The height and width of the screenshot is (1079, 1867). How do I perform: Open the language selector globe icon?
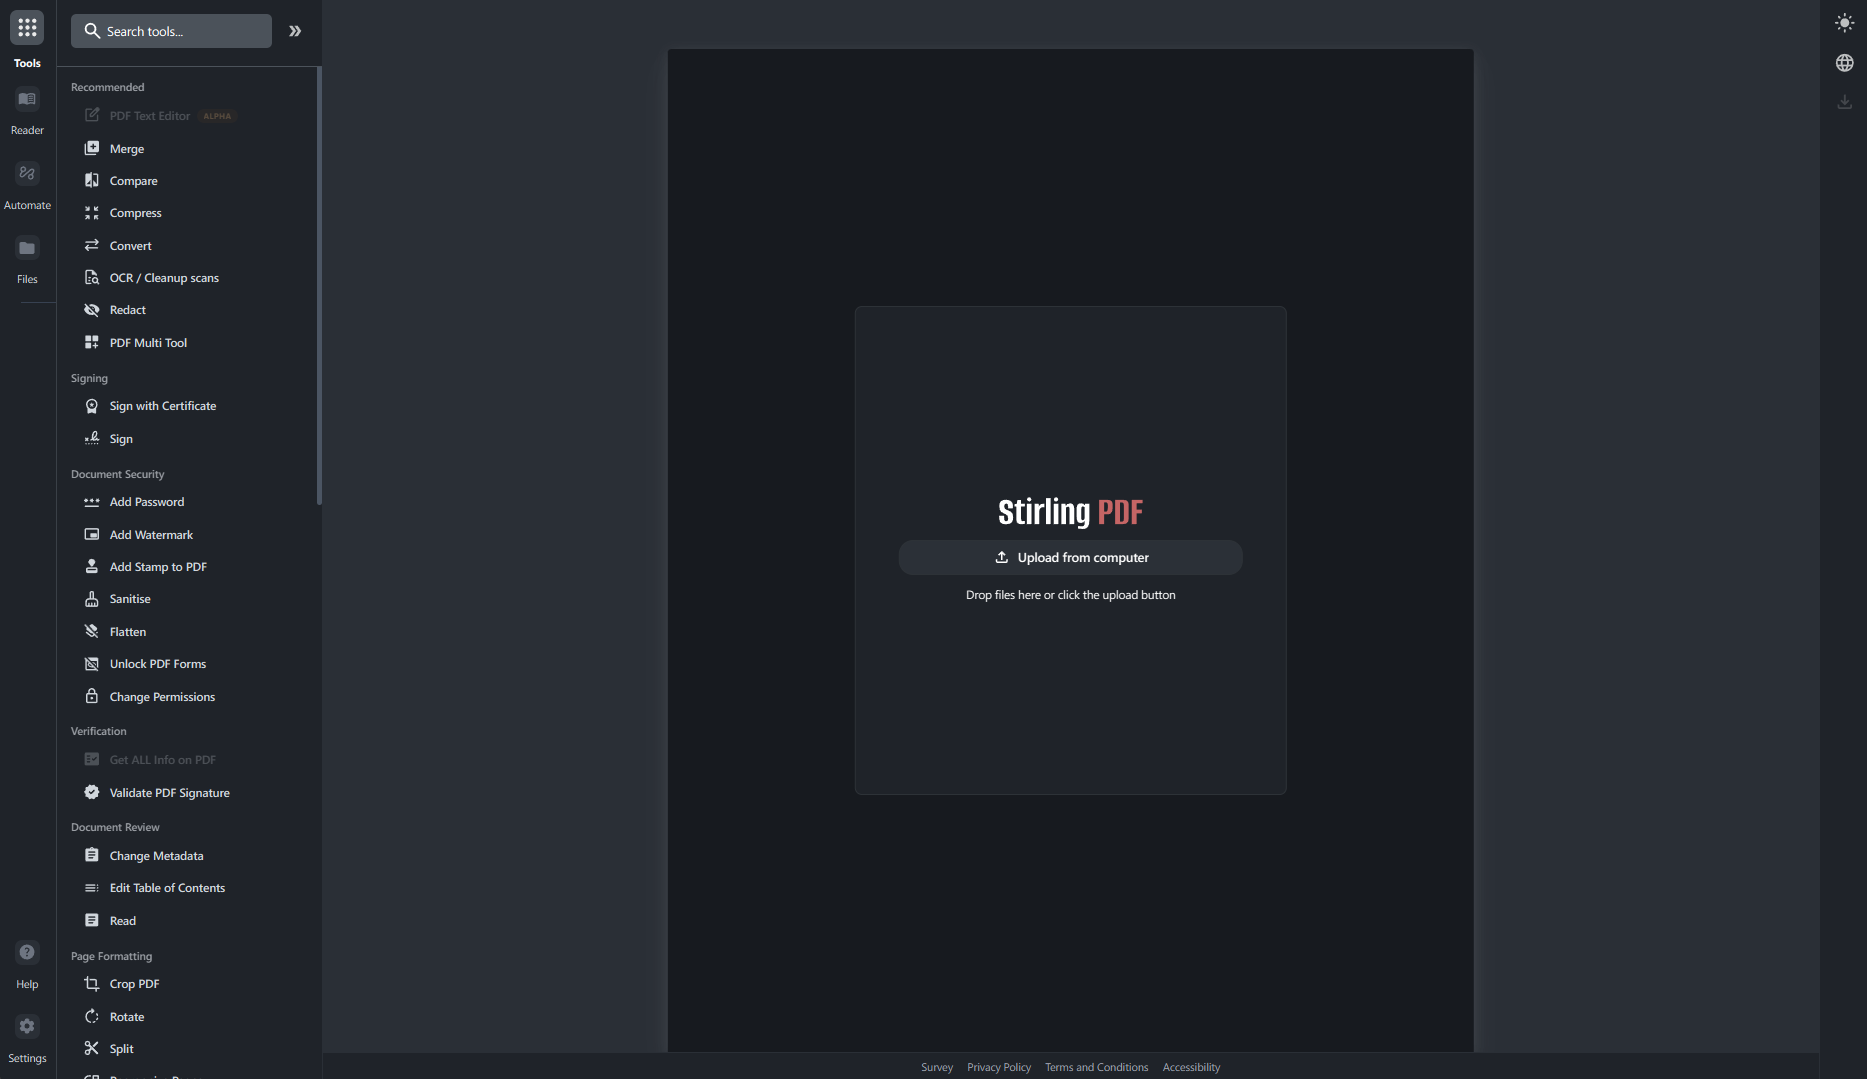(1844, 63)
